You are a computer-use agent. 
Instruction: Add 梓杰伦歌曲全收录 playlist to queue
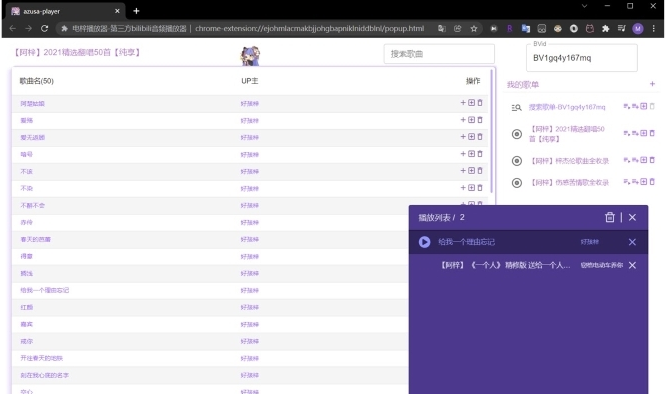pyautogui.click(x=635, y=160)
